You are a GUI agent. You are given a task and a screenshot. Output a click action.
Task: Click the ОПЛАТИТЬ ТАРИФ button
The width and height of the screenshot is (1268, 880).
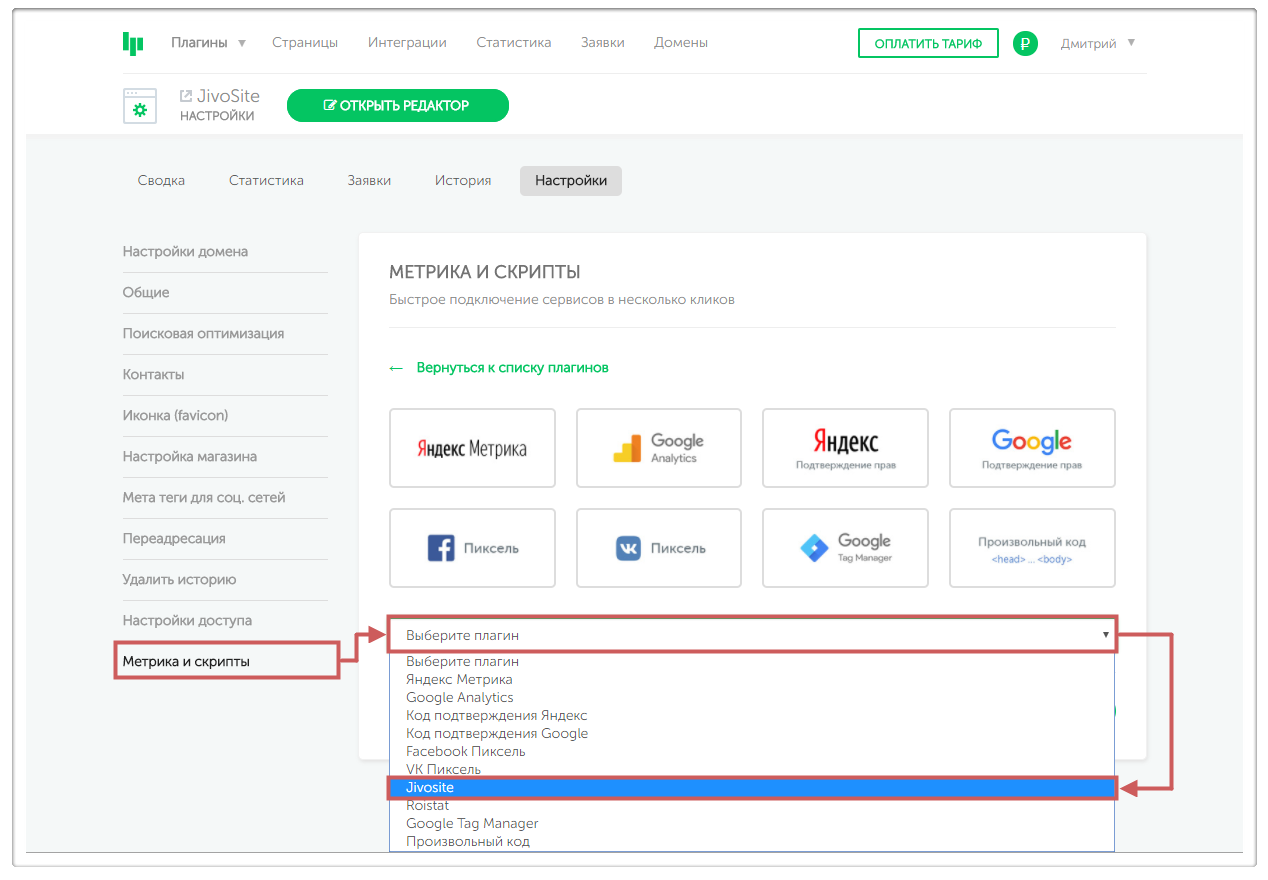click(x=928, y=43)
